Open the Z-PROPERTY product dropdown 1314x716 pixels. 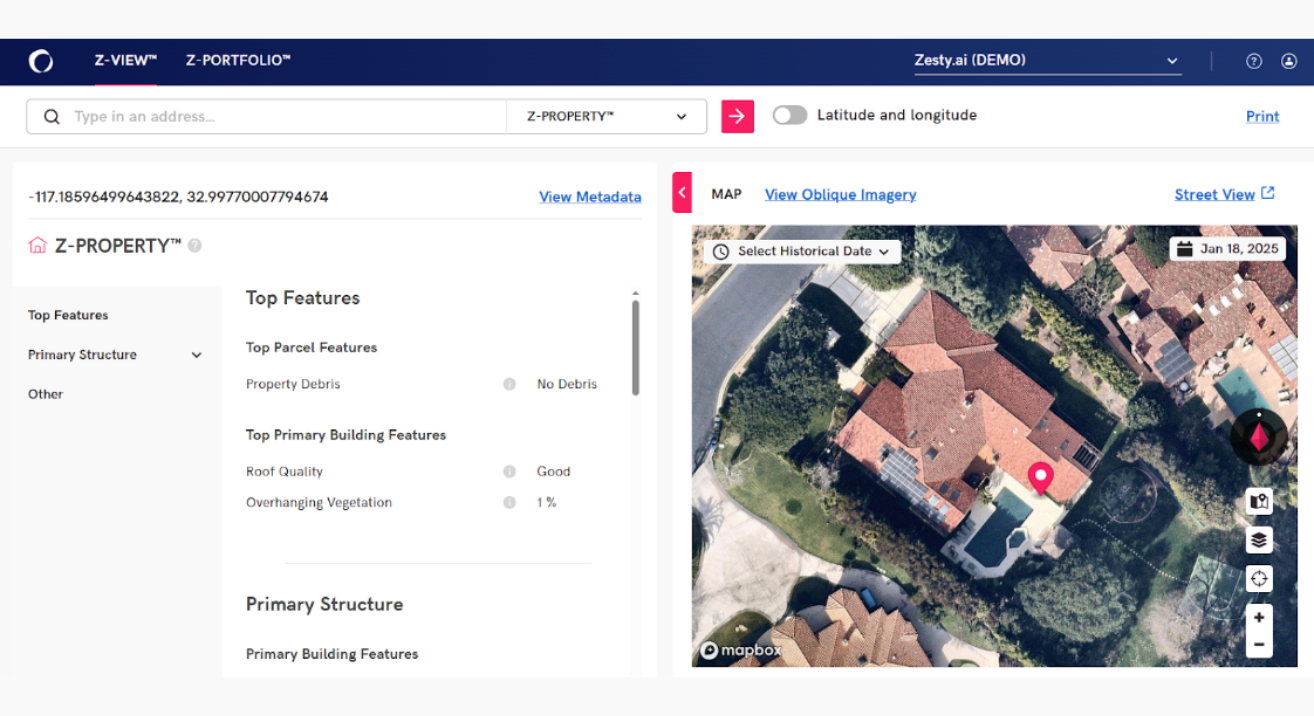(x=607, y=117)
